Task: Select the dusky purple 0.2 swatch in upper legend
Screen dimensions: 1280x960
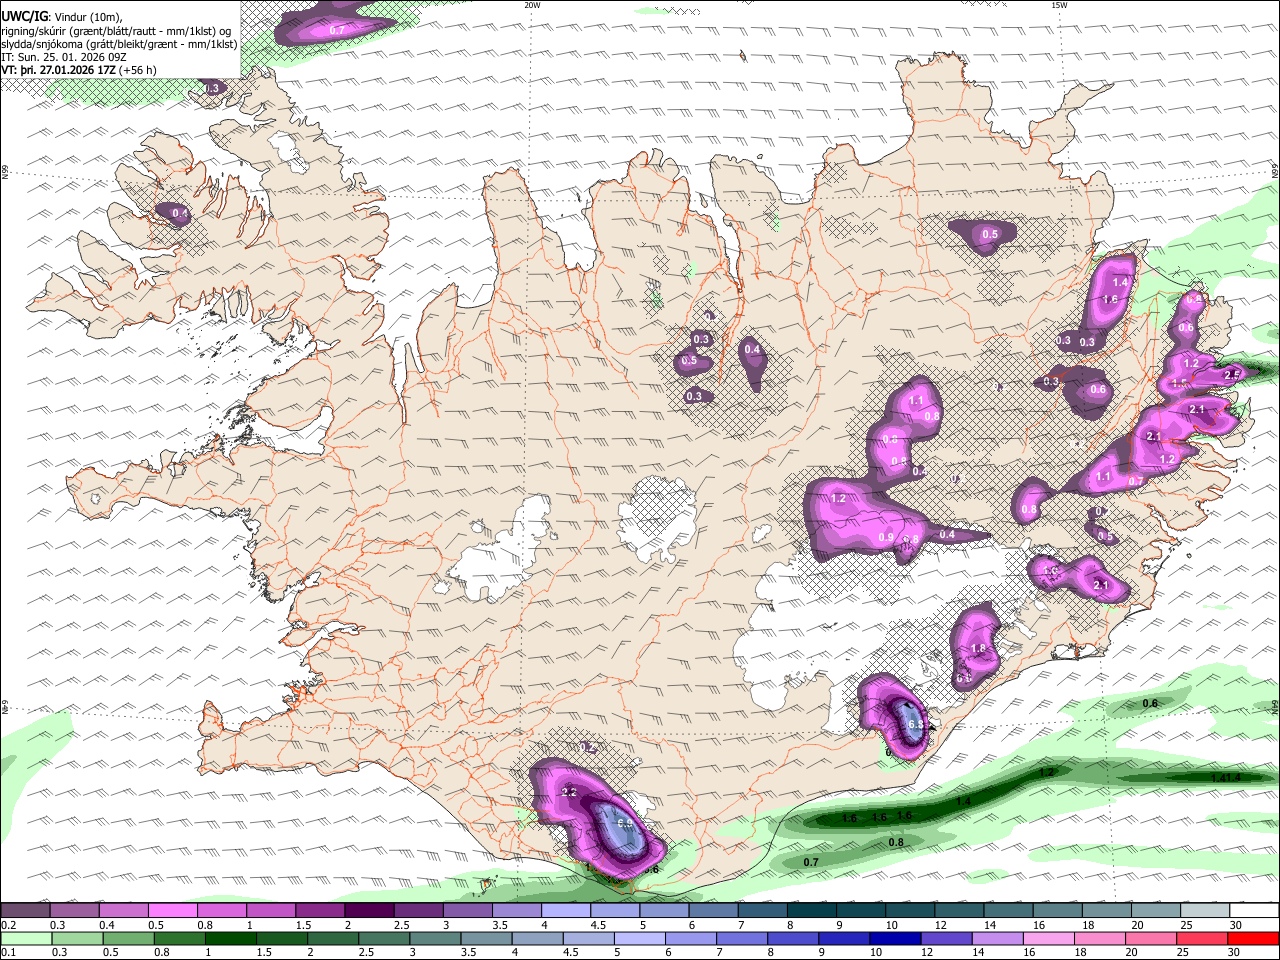Action: tap(25, 911)
